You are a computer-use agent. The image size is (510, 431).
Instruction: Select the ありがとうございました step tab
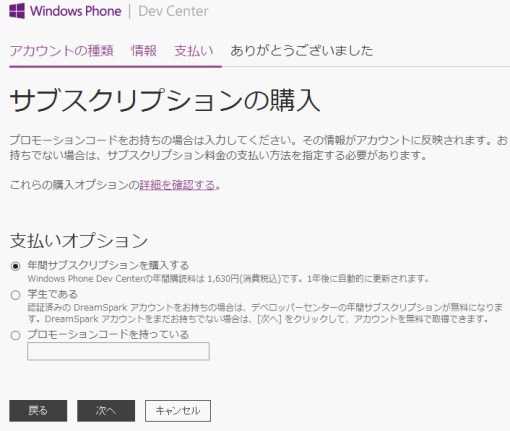pos(301,51)
